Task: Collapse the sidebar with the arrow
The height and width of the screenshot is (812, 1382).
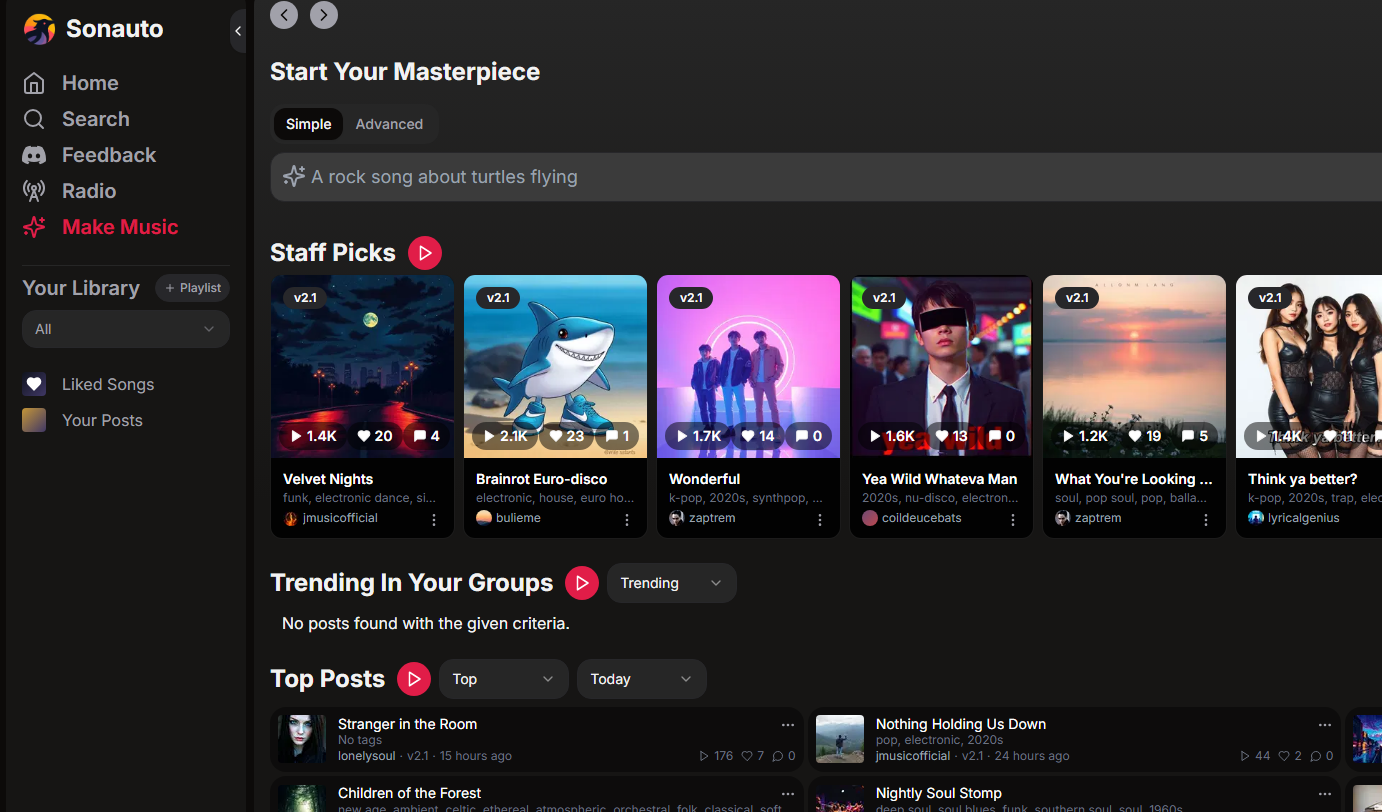Action: (x=238, y=31)
